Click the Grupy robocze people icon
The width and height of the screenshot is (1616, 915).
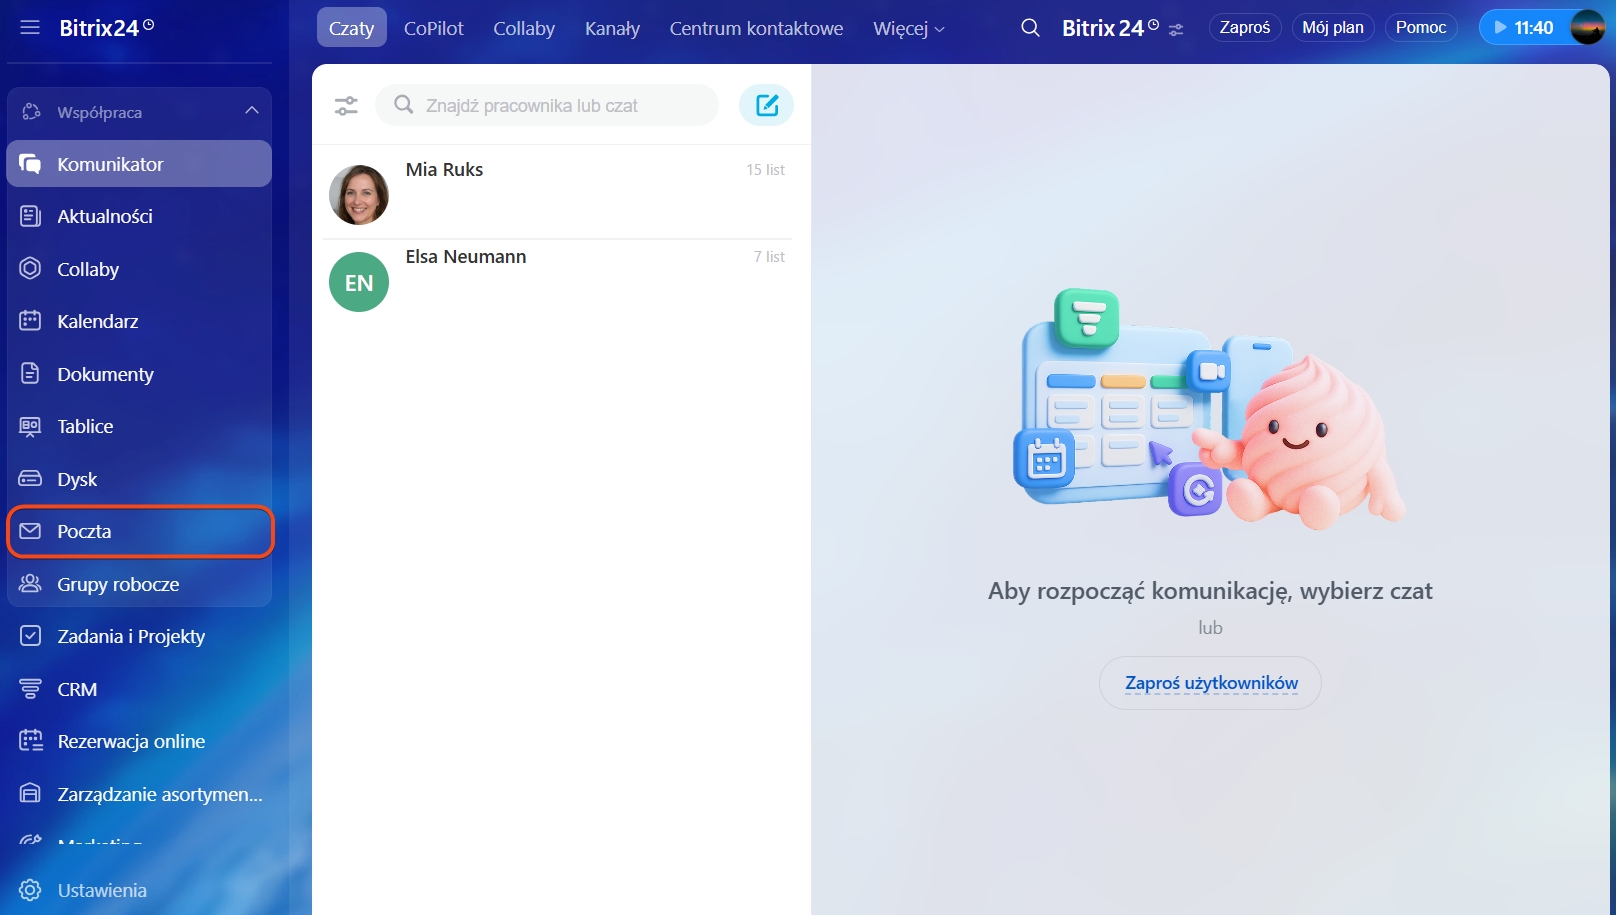(x=30, y=584)
